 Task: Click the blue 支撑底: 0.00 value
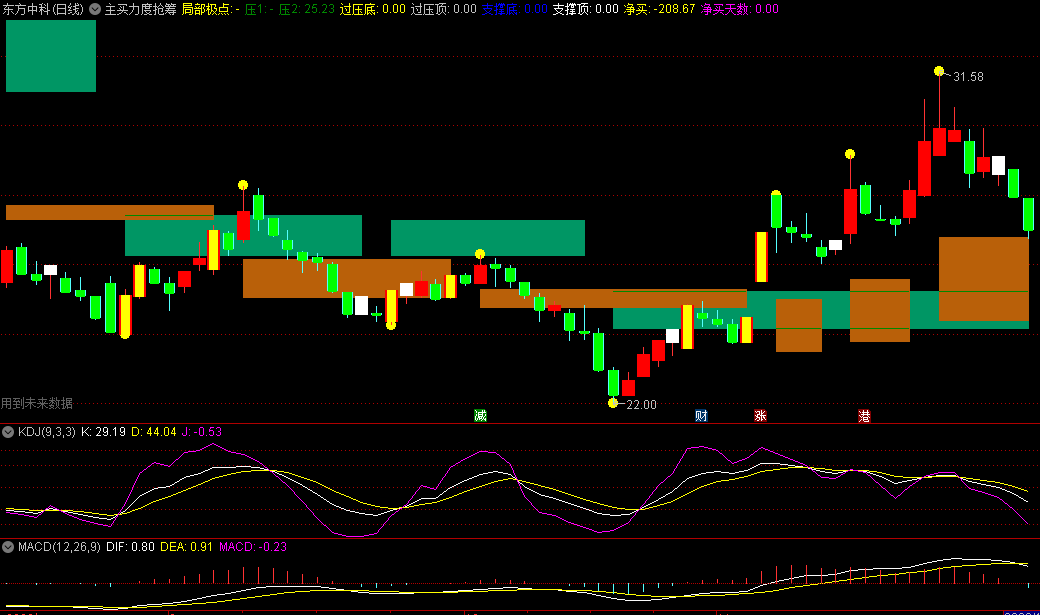[x=515, y=9]
